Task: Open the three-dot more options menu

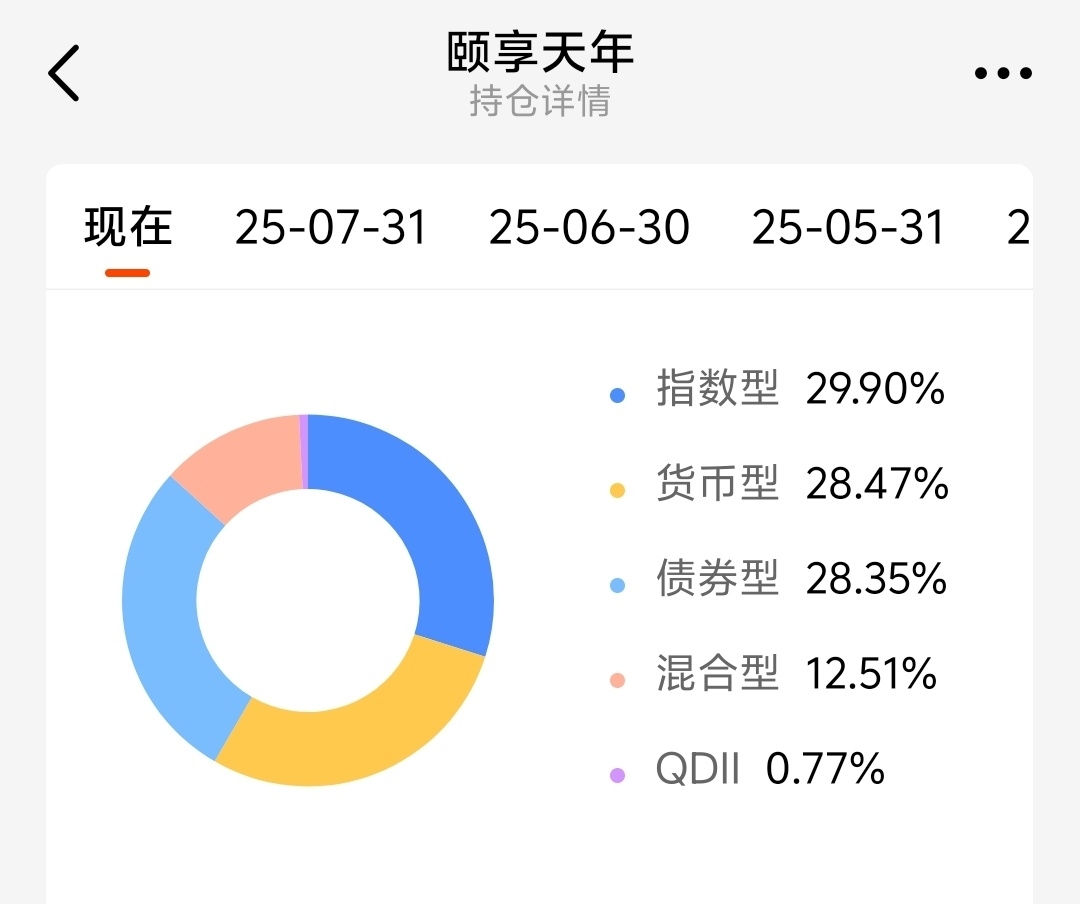Action: coord(1003,73)
